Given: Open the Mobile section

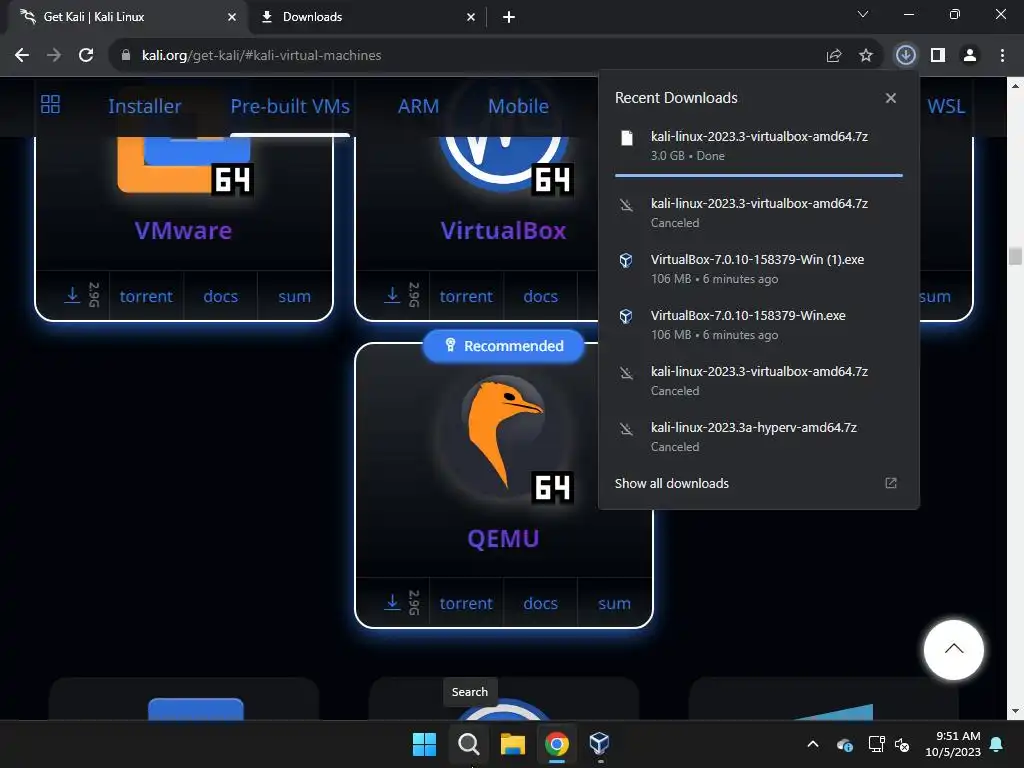Looking at the screenshot, I should pyautogui.click(x=519, y=106).
